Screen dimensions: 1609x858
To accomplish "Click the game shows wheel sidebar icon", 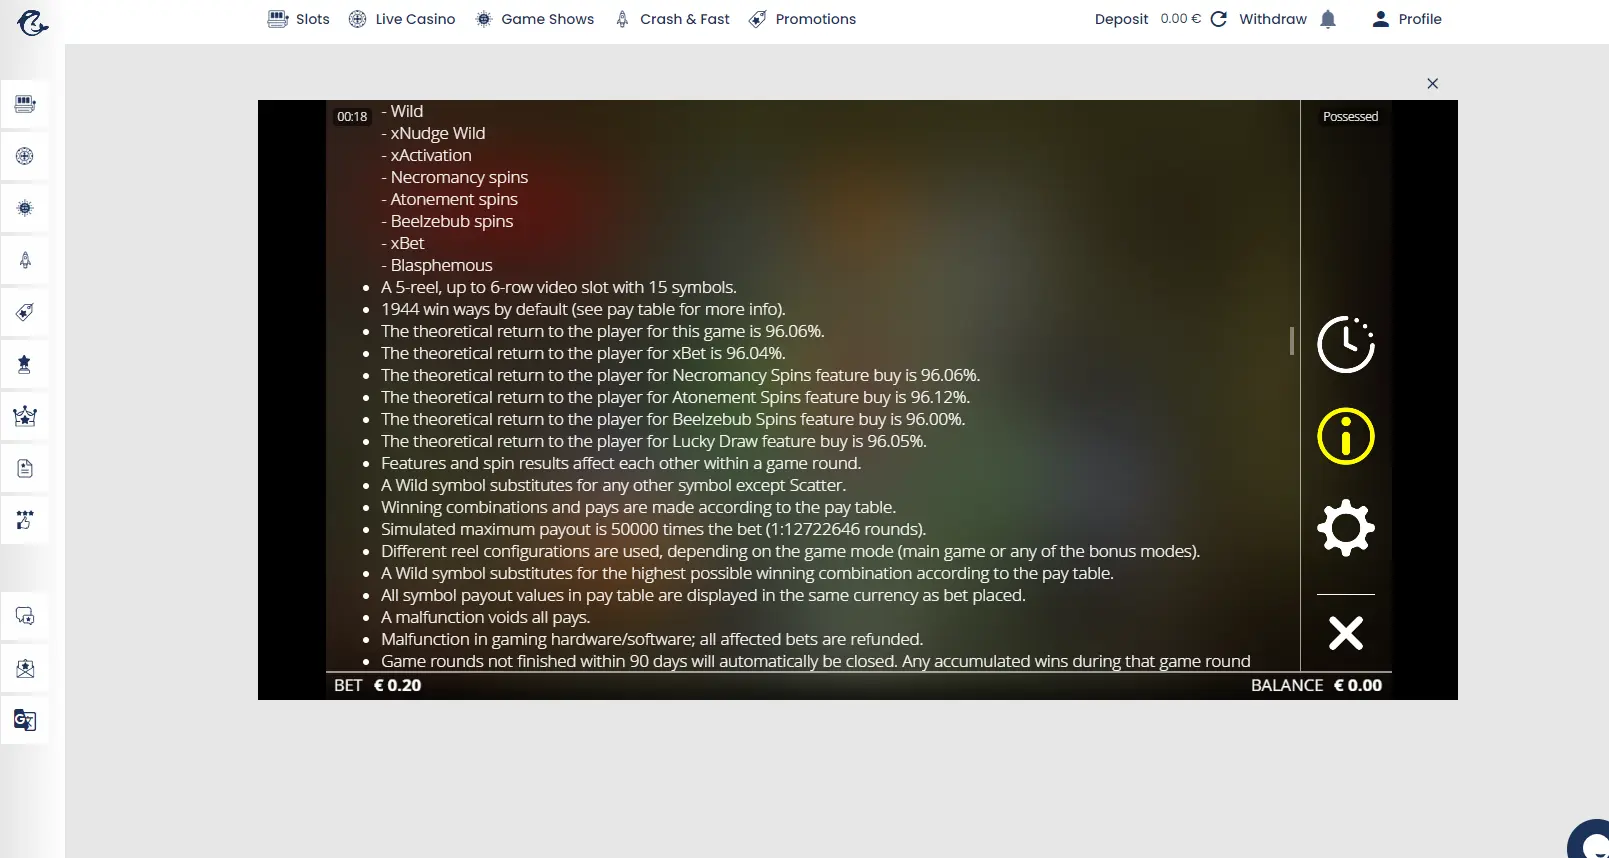I will coord(25,208).
